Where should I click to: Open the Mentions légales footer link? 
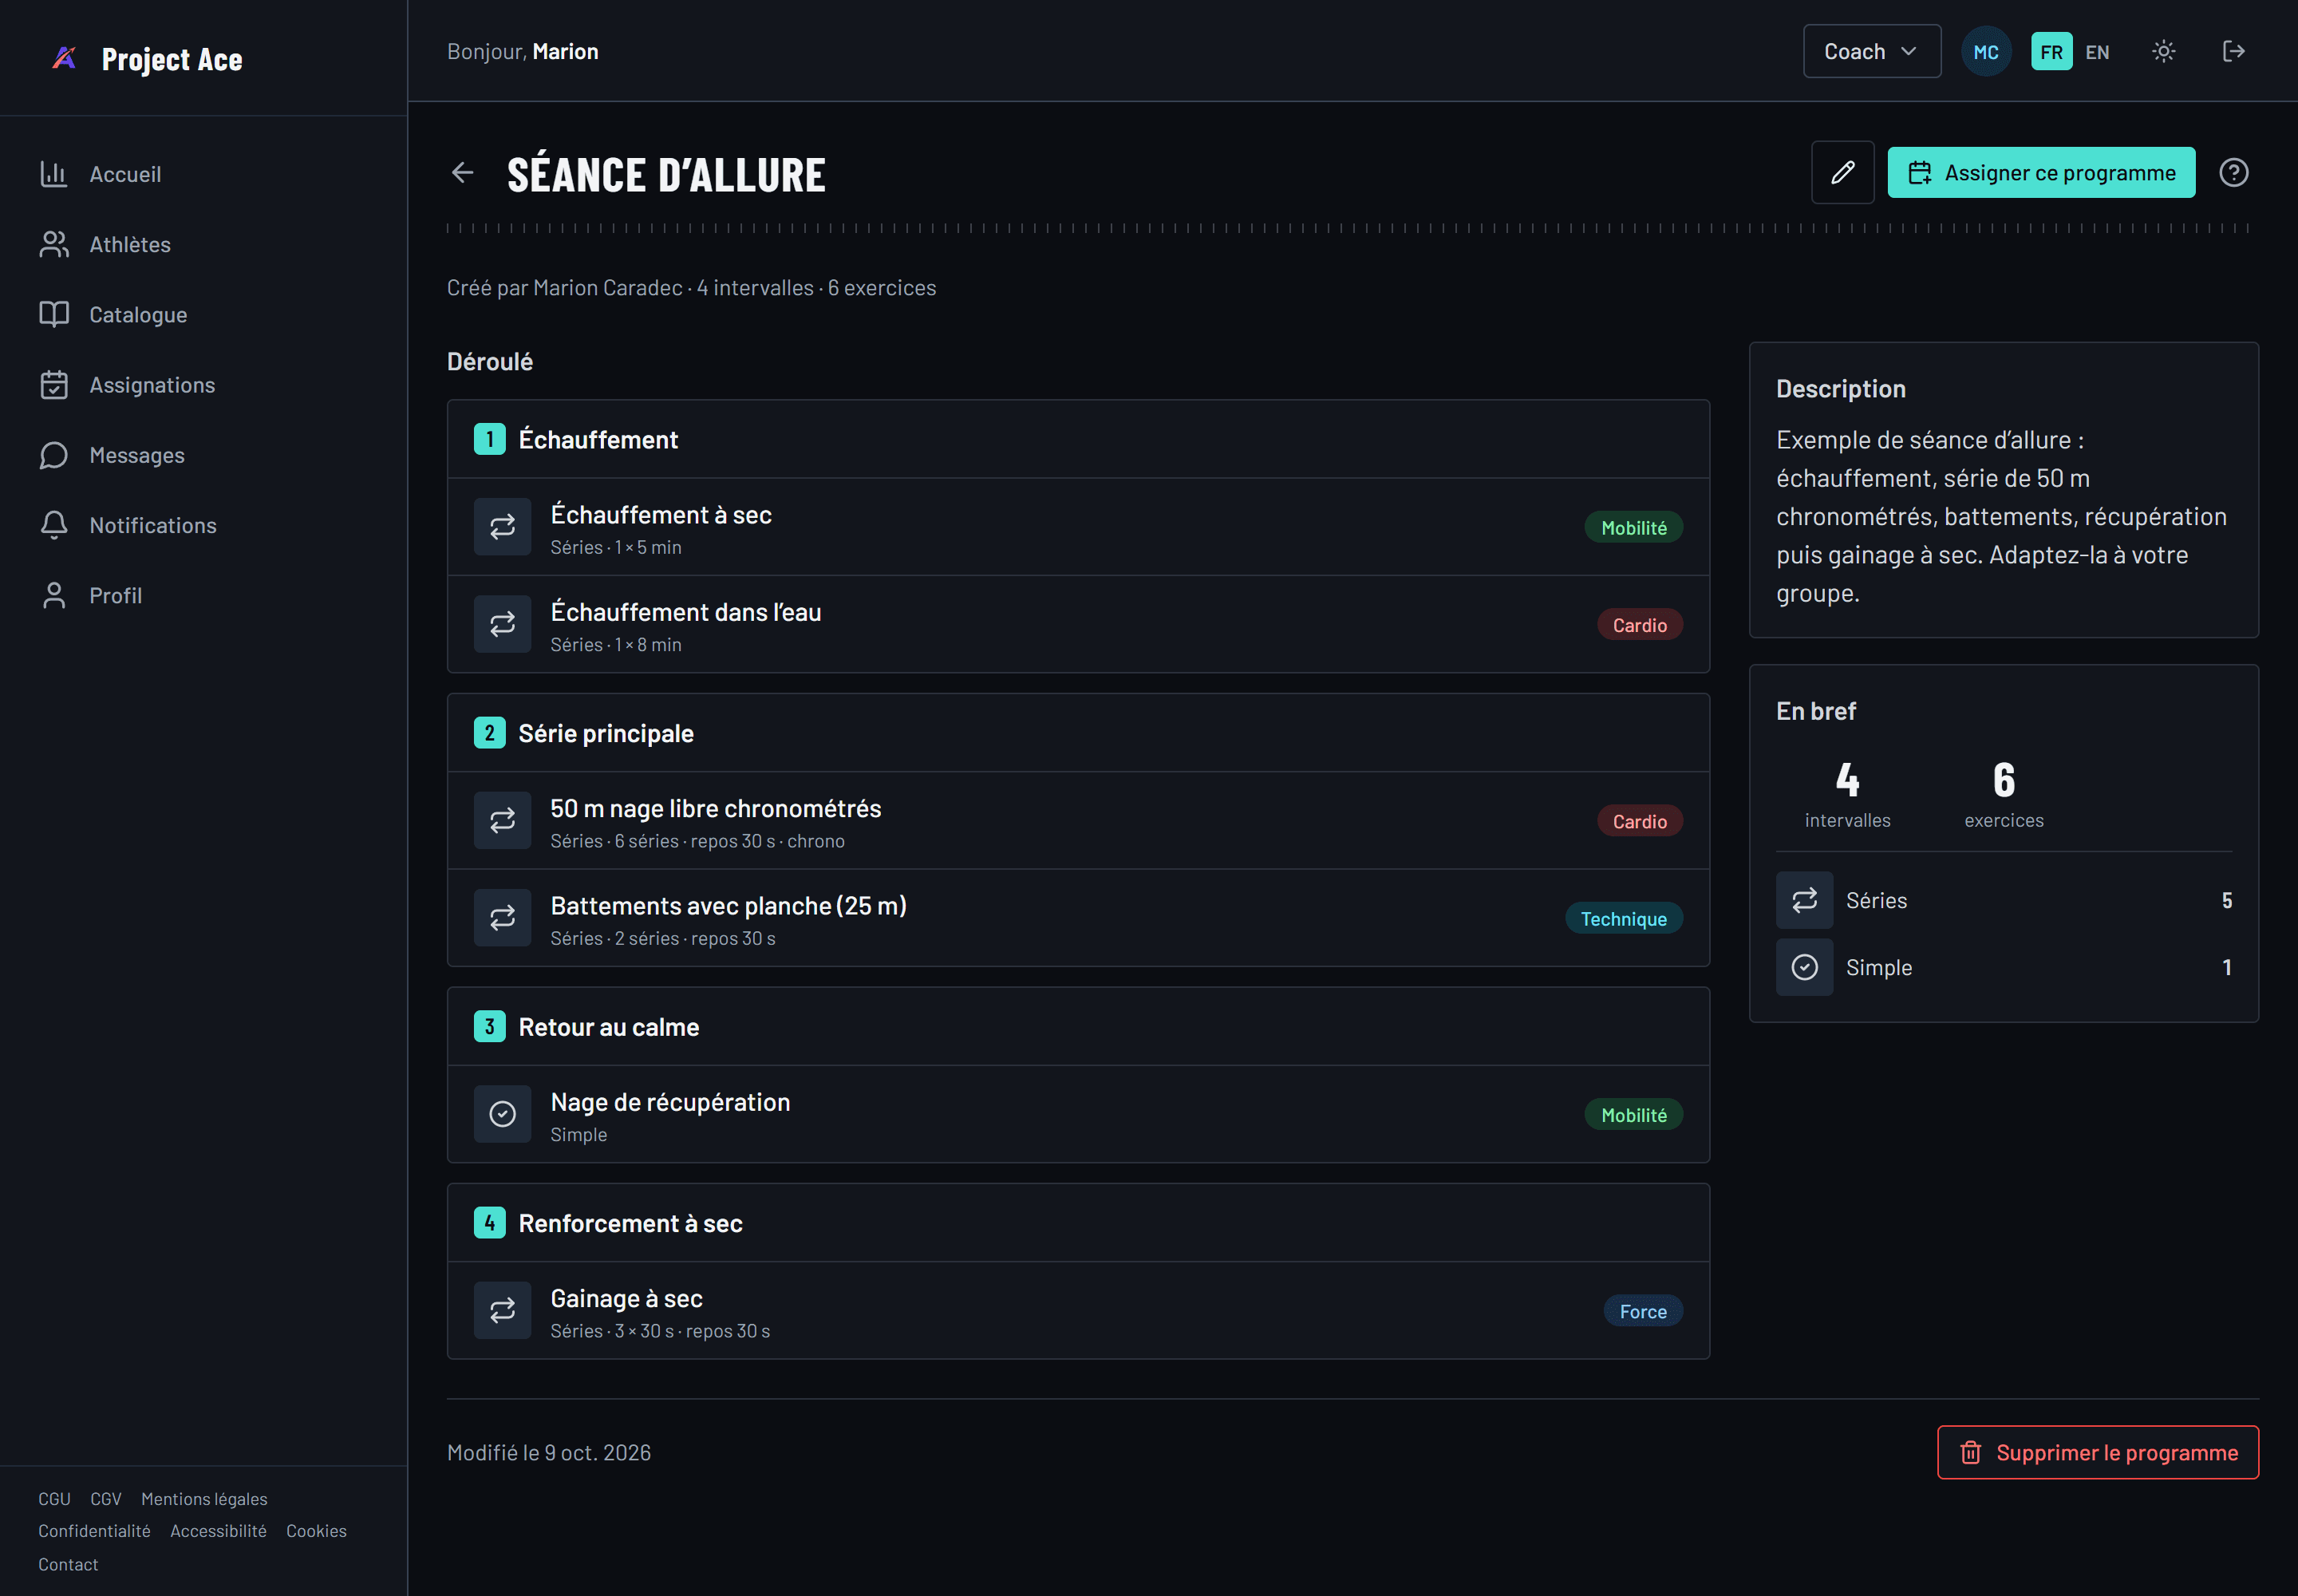coord(204,1498)
